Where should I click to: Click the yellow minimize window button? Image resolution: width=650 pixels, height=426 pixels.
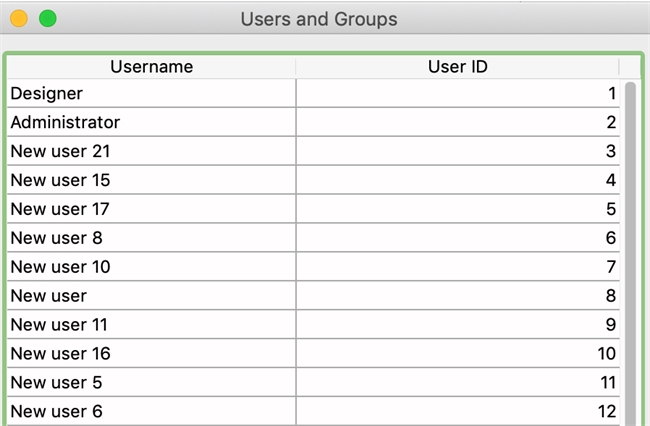point(19,19)
